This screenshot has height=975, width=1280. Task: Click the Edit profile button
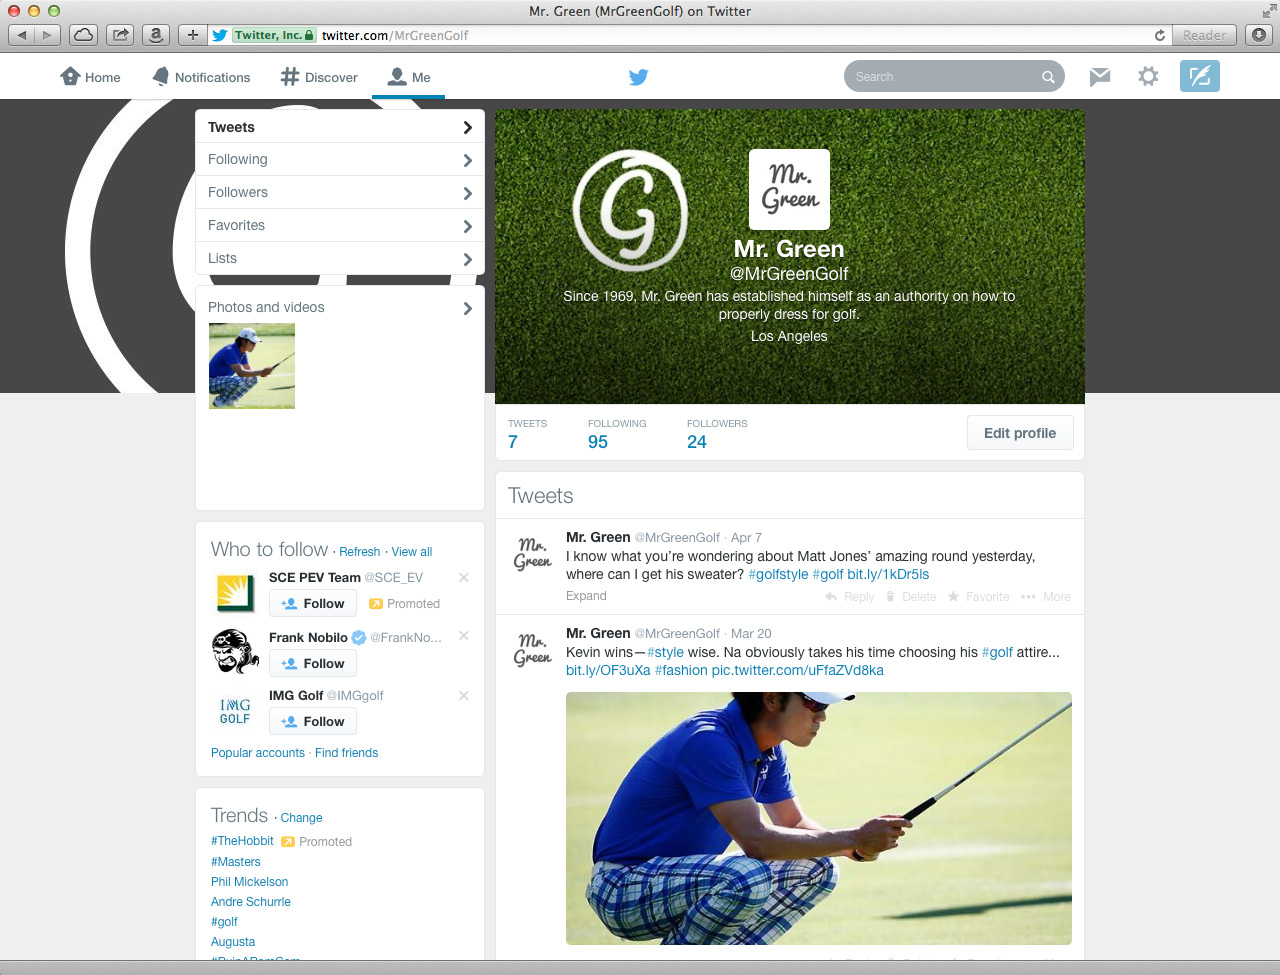pos(1020,433)
